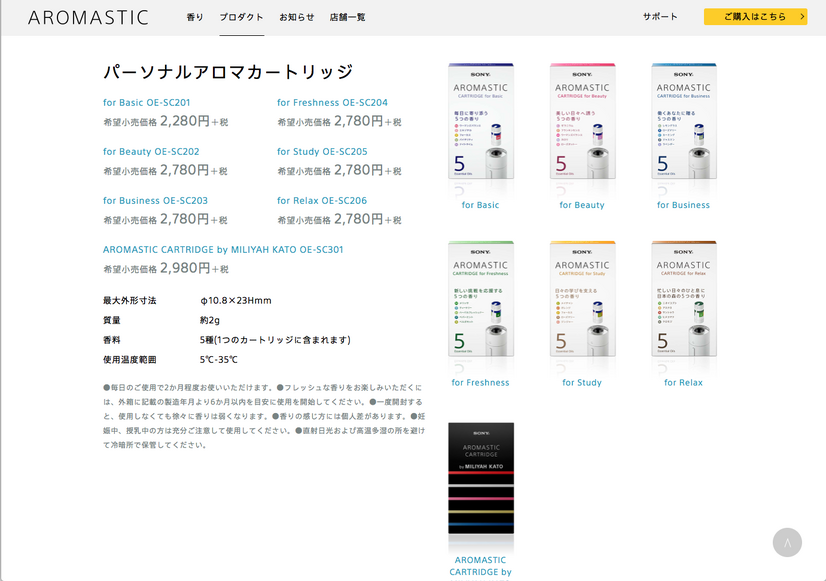Click the for Basic caption under image
Image resolution: width=826 pixels, height=581 pixels.
[480, 205]
